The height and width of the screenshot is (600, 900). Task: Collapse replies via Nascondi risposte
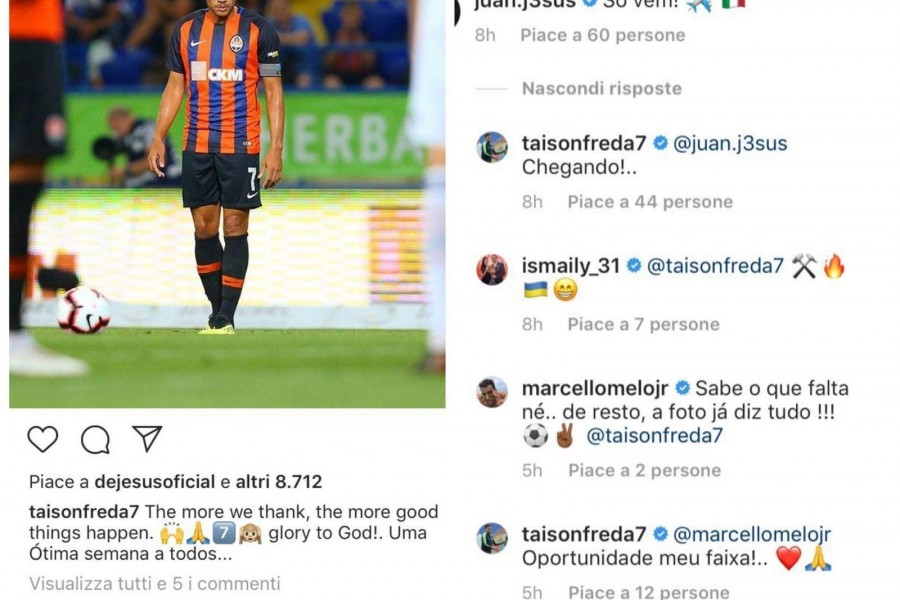[x=602, y=88]
